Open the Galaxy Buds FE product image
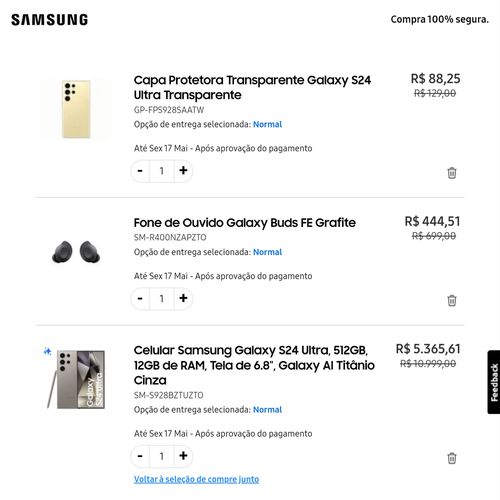 click(x=76, y=252)
